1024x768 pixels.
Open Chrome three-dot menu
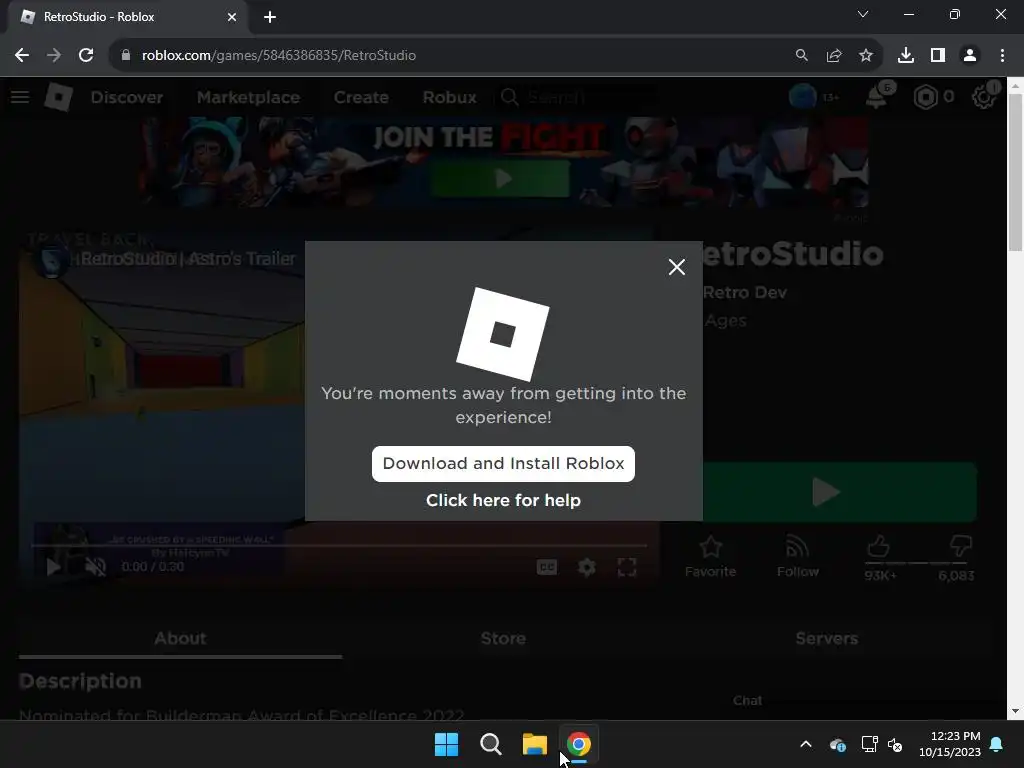pyautogui.click(x=1002, y=56)
